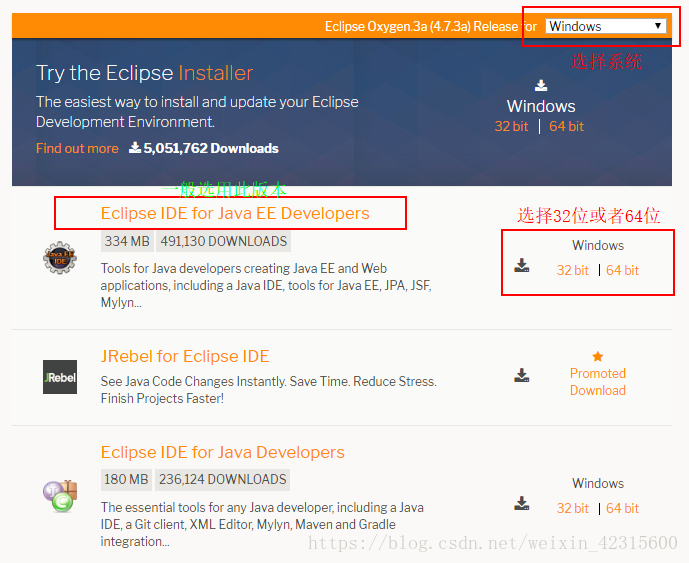Click the JRebel logo thumbnail
The height and width of the screenshot is (563, 689).
[60, 377]
